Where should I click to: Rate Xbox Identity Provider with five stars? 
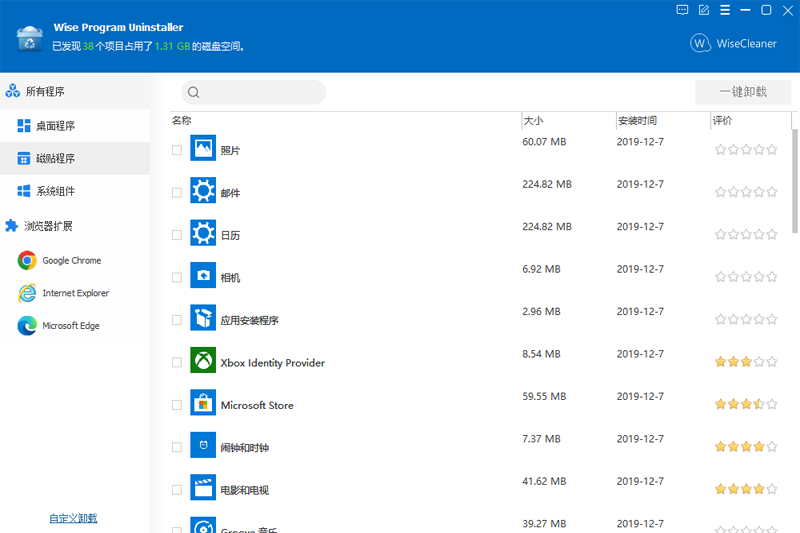[x=772, y=362]
